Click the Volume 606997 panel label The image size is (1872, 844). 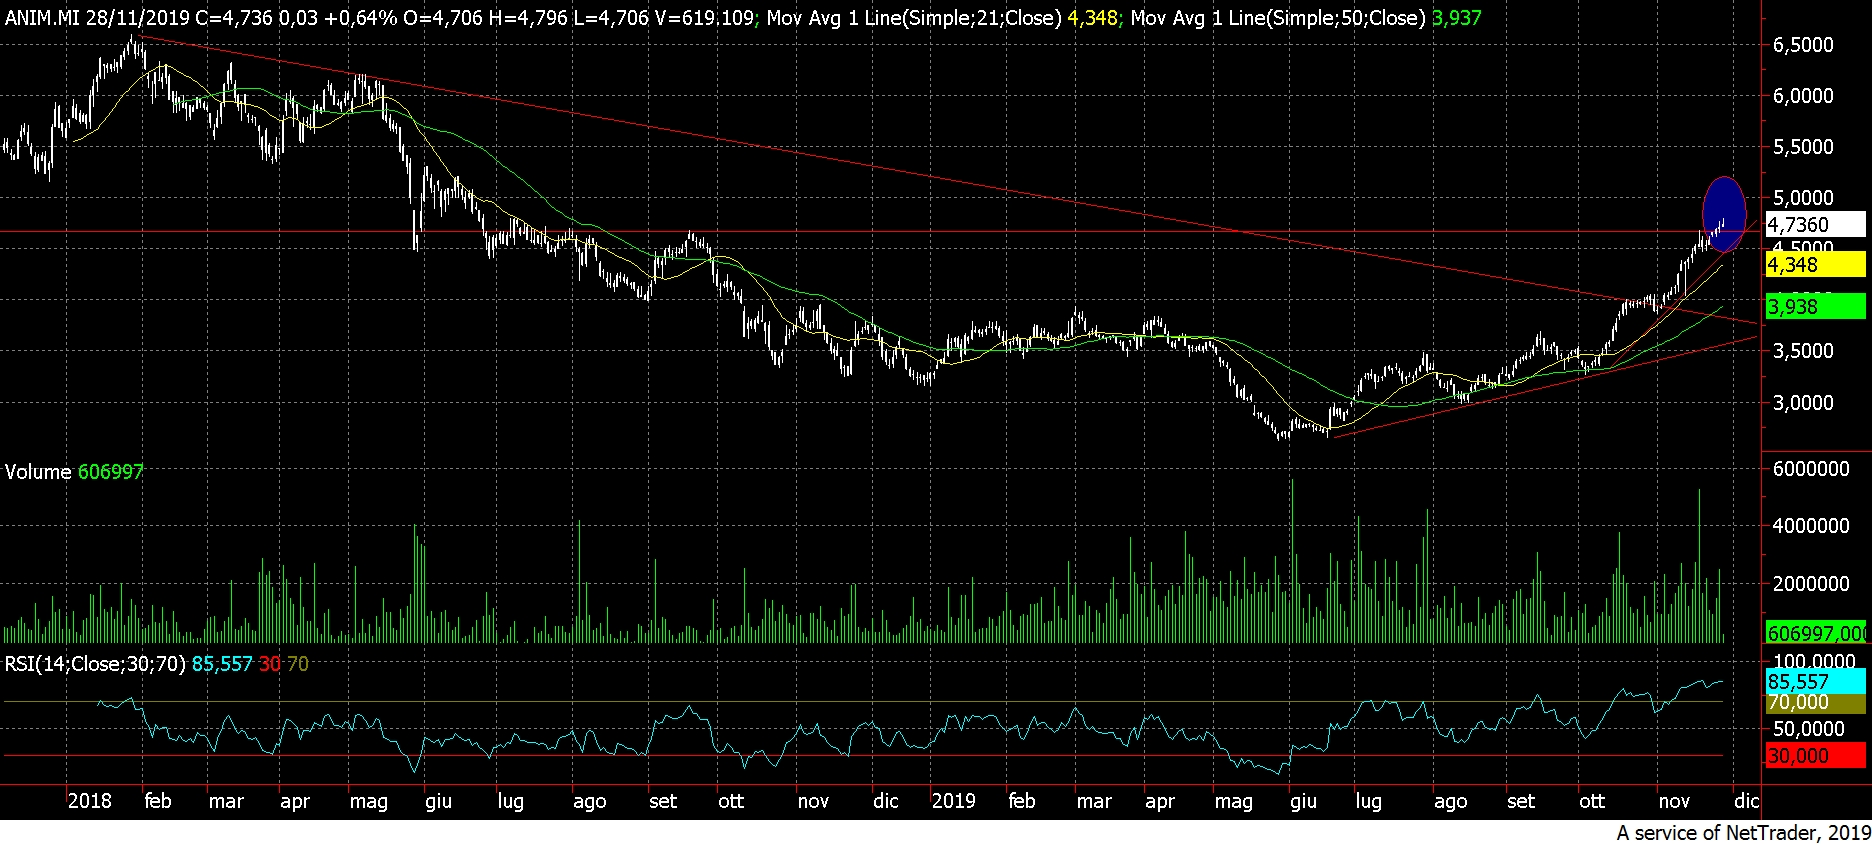point(75,472)
